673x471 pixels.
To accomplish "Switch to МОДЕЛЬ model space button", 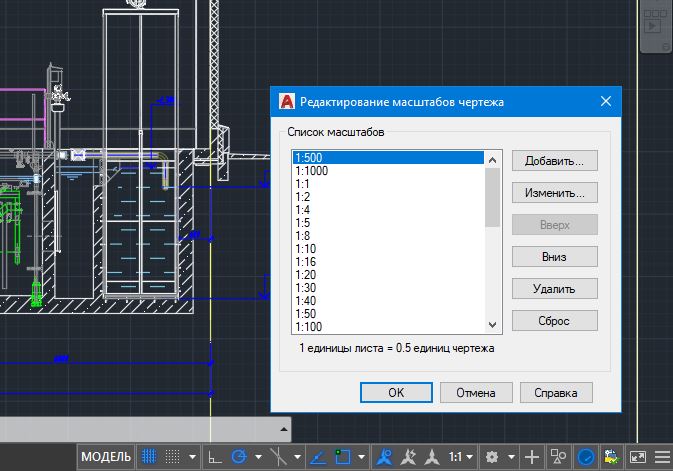I will pyautogui.click(x=106, y=457).
